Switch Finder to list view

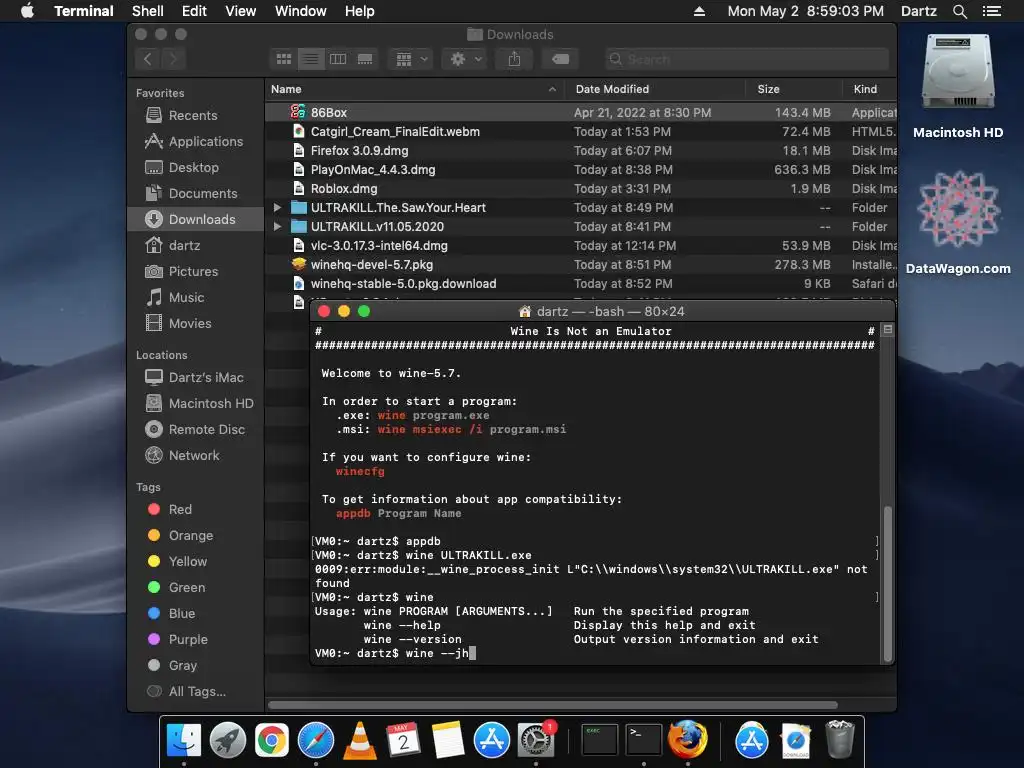coord(311,59)
